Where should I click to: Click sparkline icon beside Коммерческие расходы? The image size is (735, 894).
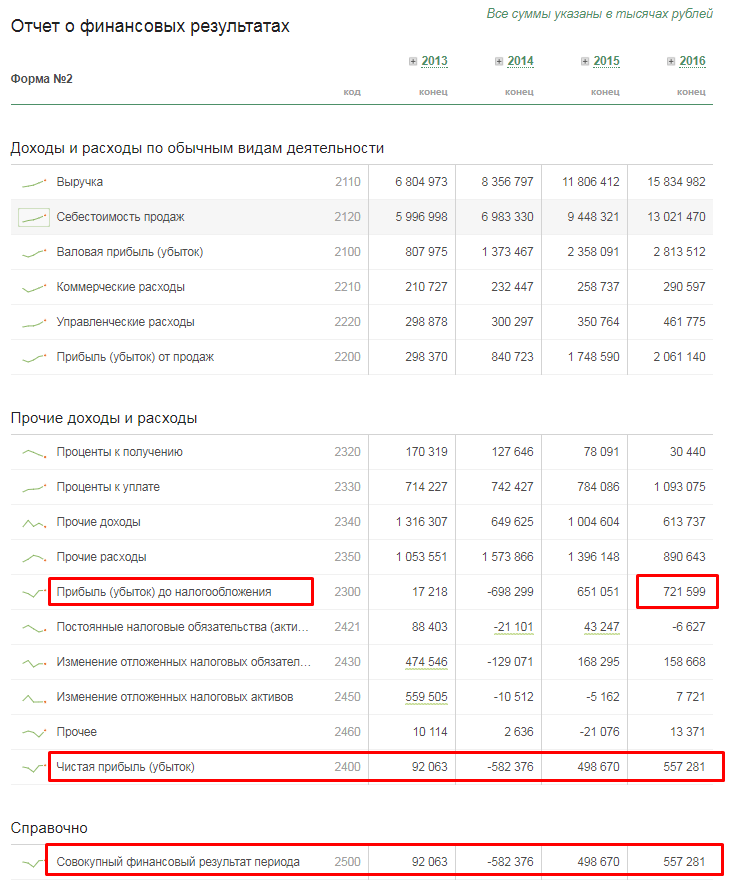(x=34, y=287)
